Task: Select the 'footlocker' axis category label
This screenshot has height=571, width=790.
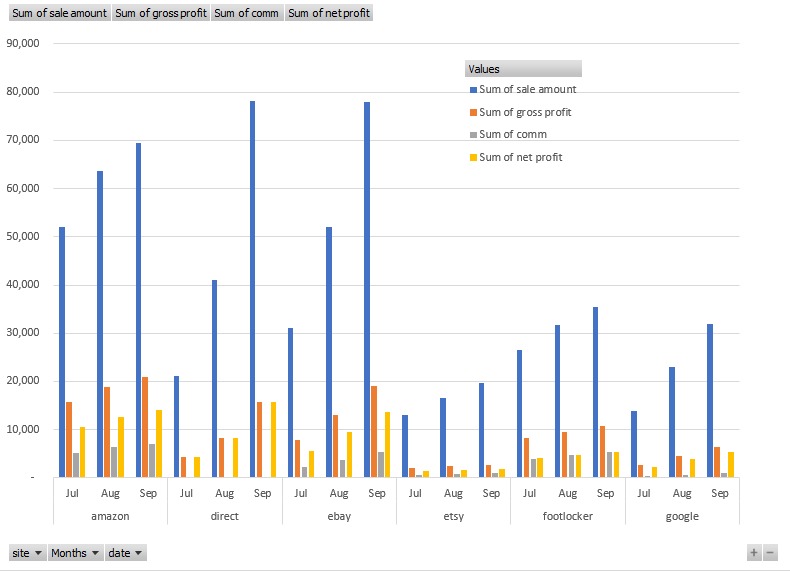Action: tap(568, 516)
